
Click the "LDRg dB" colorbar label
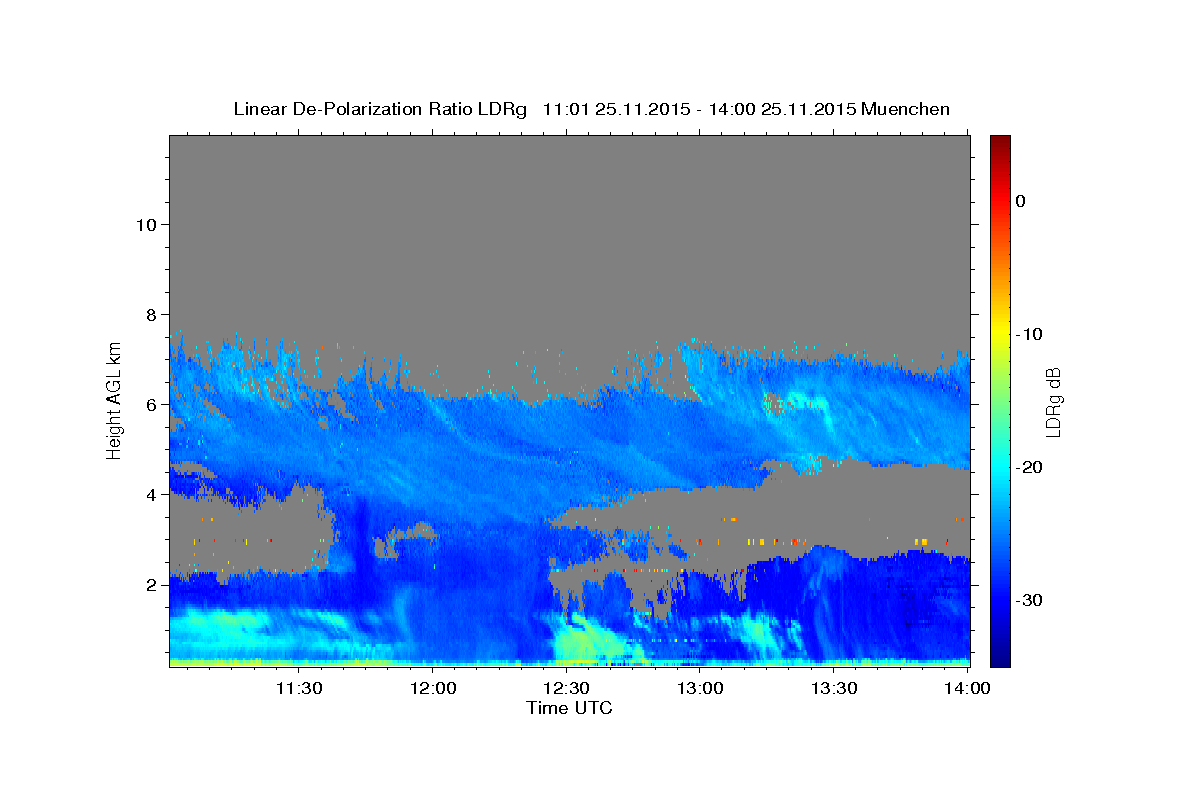pyautogui.click(x=1053, y=401)
